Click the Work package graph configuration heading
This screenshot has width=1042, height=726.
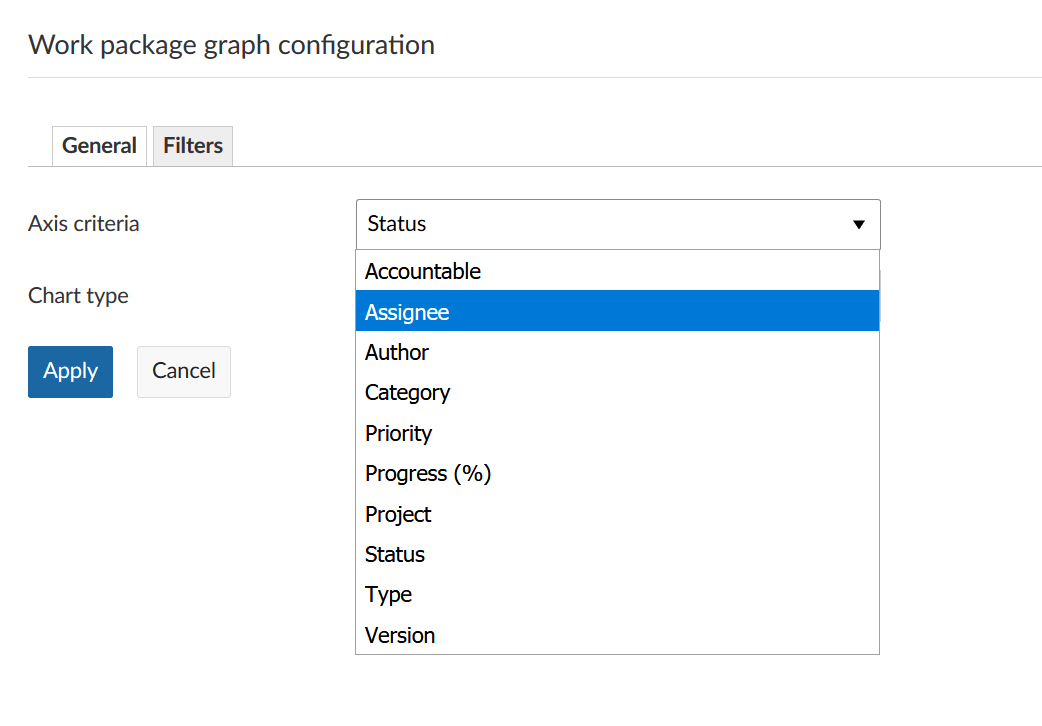(231, 45)
